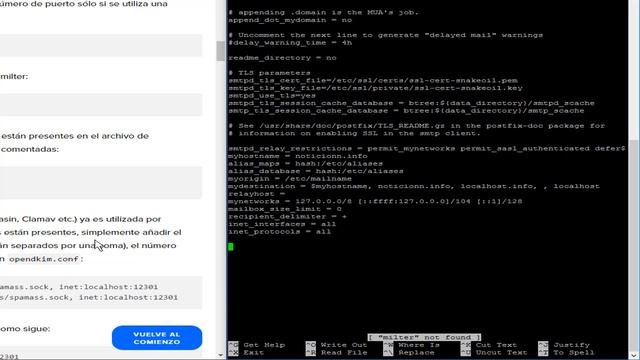The image size is (640, 360).
Task: Click the smtp_tls_session_cache_database line
Action: click(406, 111)
